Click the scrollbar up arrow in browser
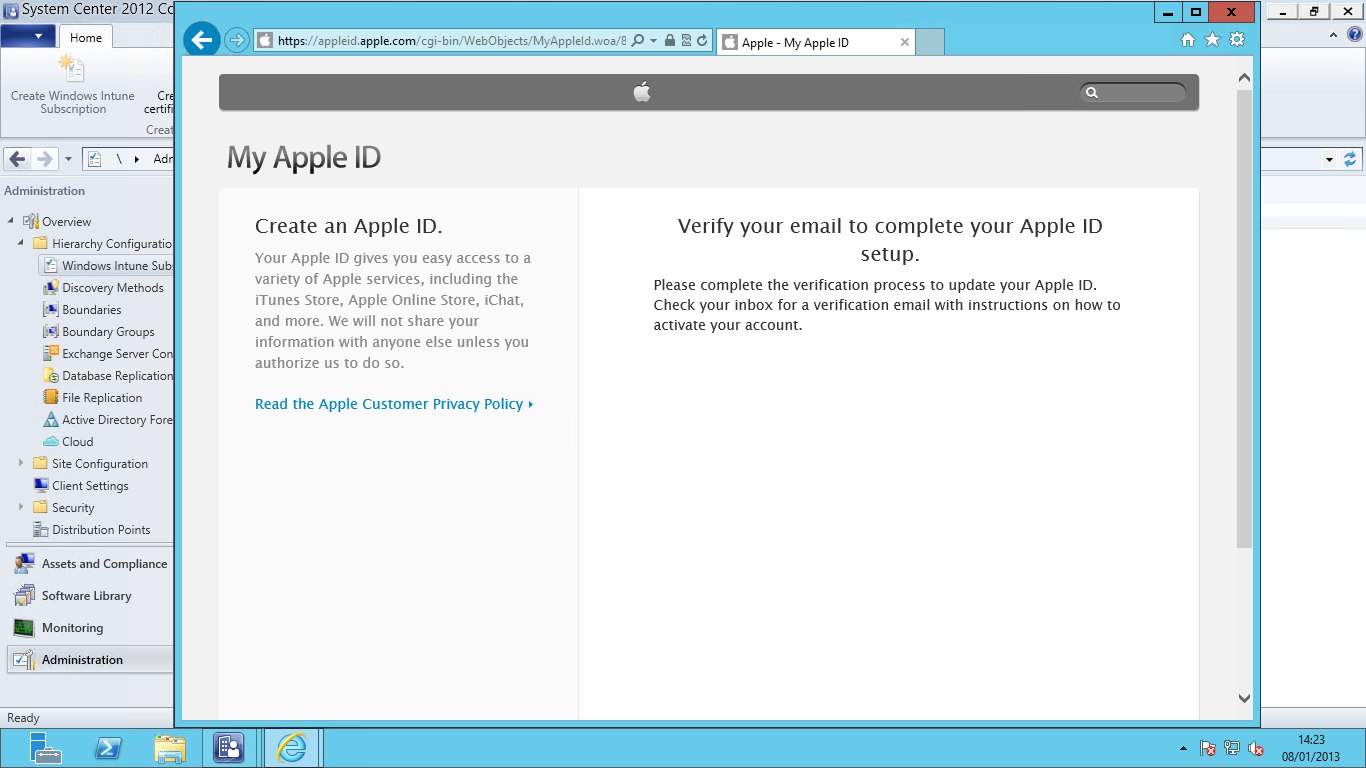This screenshot has height=768, width=1366. pyautogui.click(x=1244, y=78)
